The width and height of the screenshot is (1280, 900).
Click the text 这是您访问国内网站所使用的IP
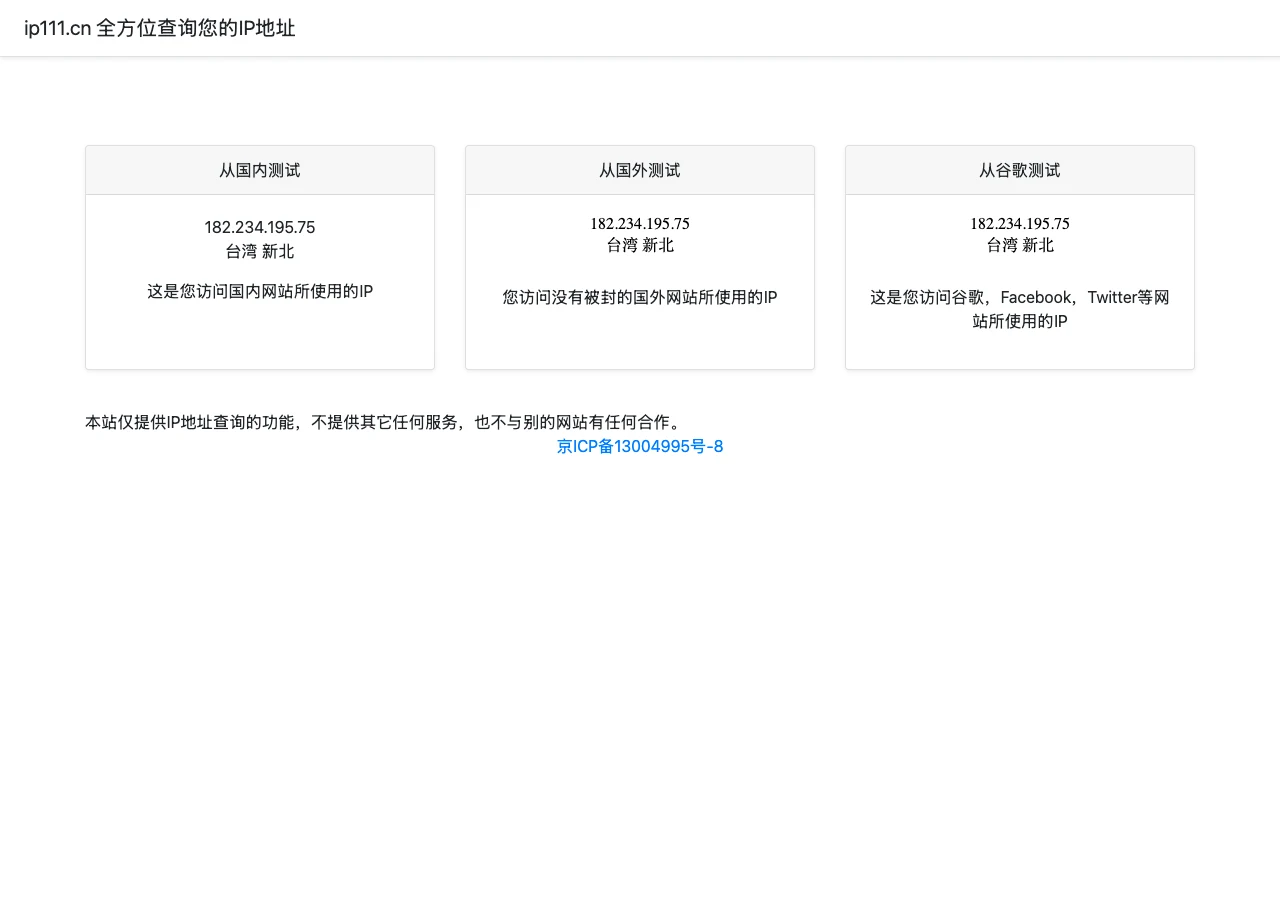[x=260, y=291]
